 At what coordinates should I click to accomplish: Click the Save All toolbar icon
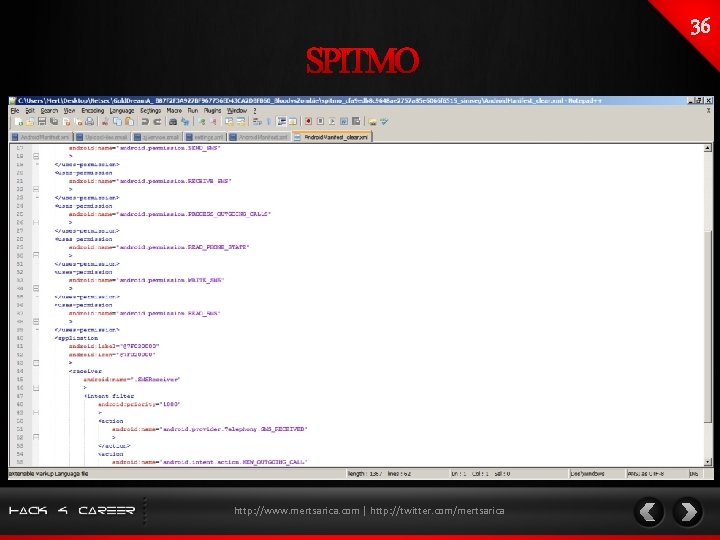pyautogui.click(x=54, y=122)
